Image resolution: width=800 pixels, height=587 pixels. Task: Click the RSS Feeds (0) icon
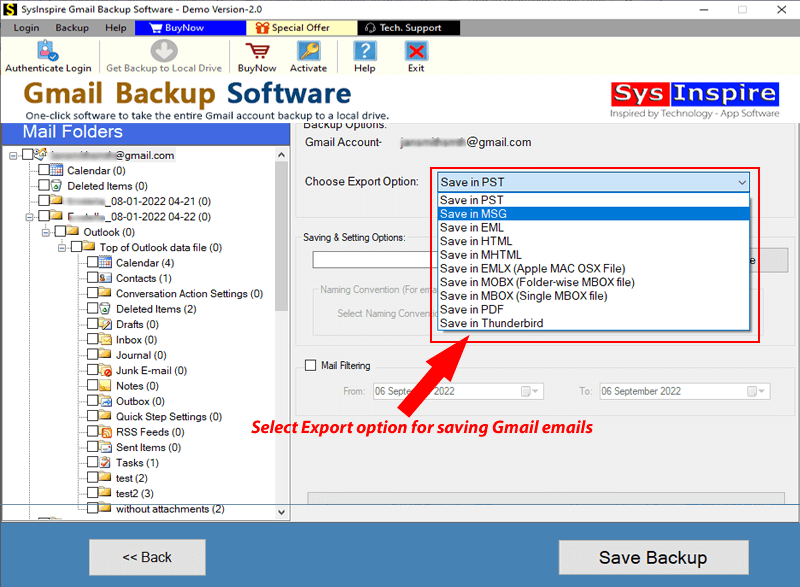click(105, 432)
